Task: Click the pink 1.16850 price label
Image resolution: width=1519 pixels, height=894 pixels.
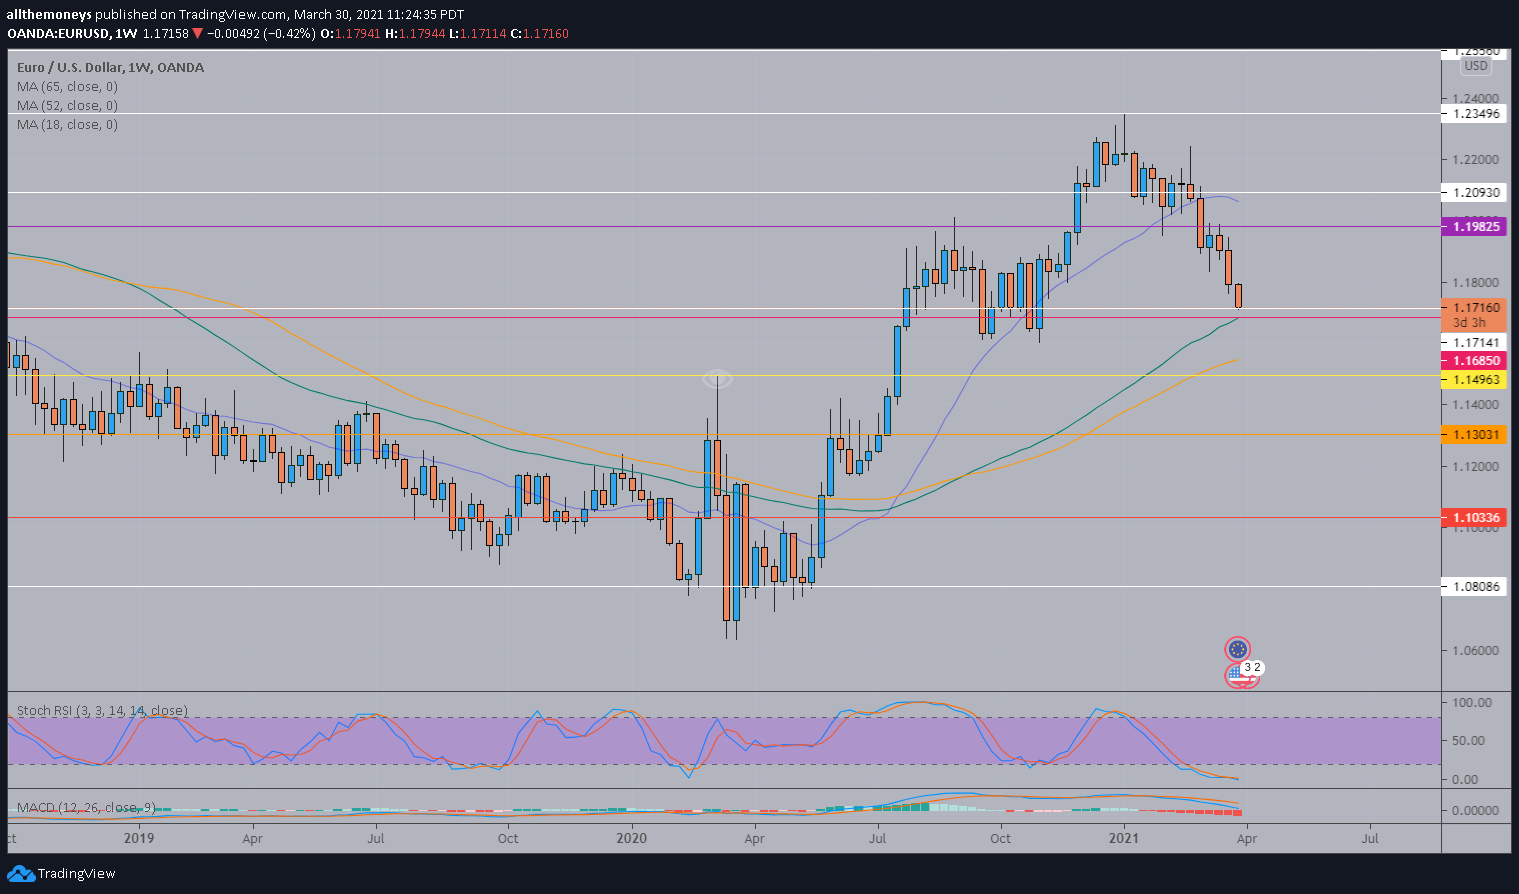Action: 1476,361
